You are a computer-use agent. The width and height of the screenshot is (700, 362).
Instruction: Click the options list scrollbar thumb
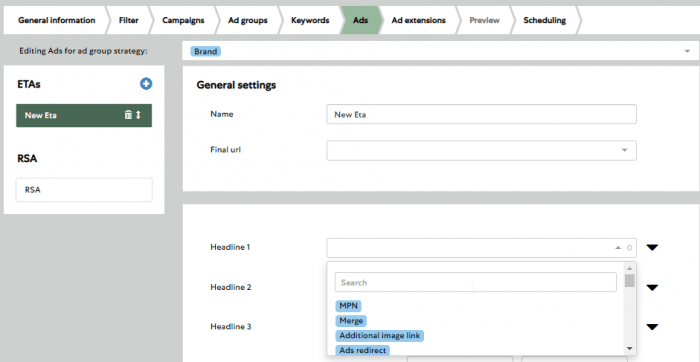click(629, 281)
